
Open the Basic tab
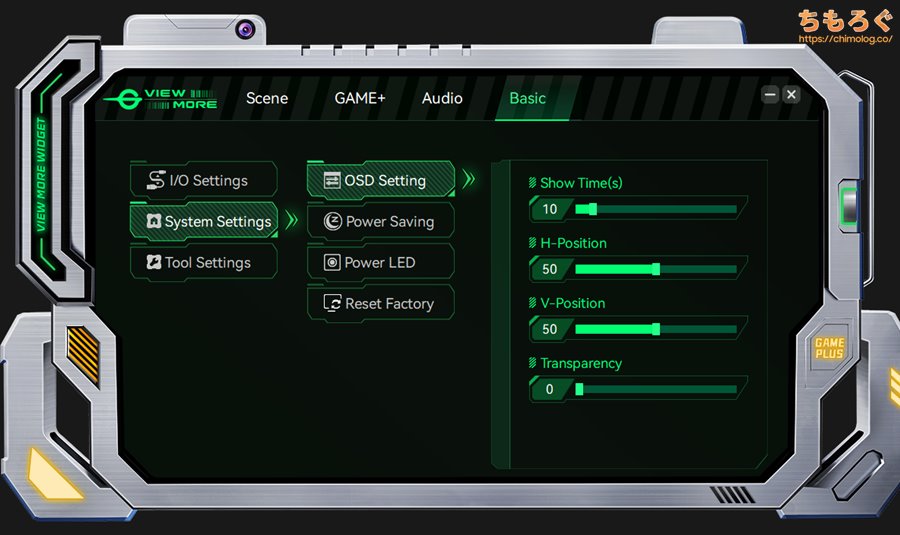click(527, 98)
